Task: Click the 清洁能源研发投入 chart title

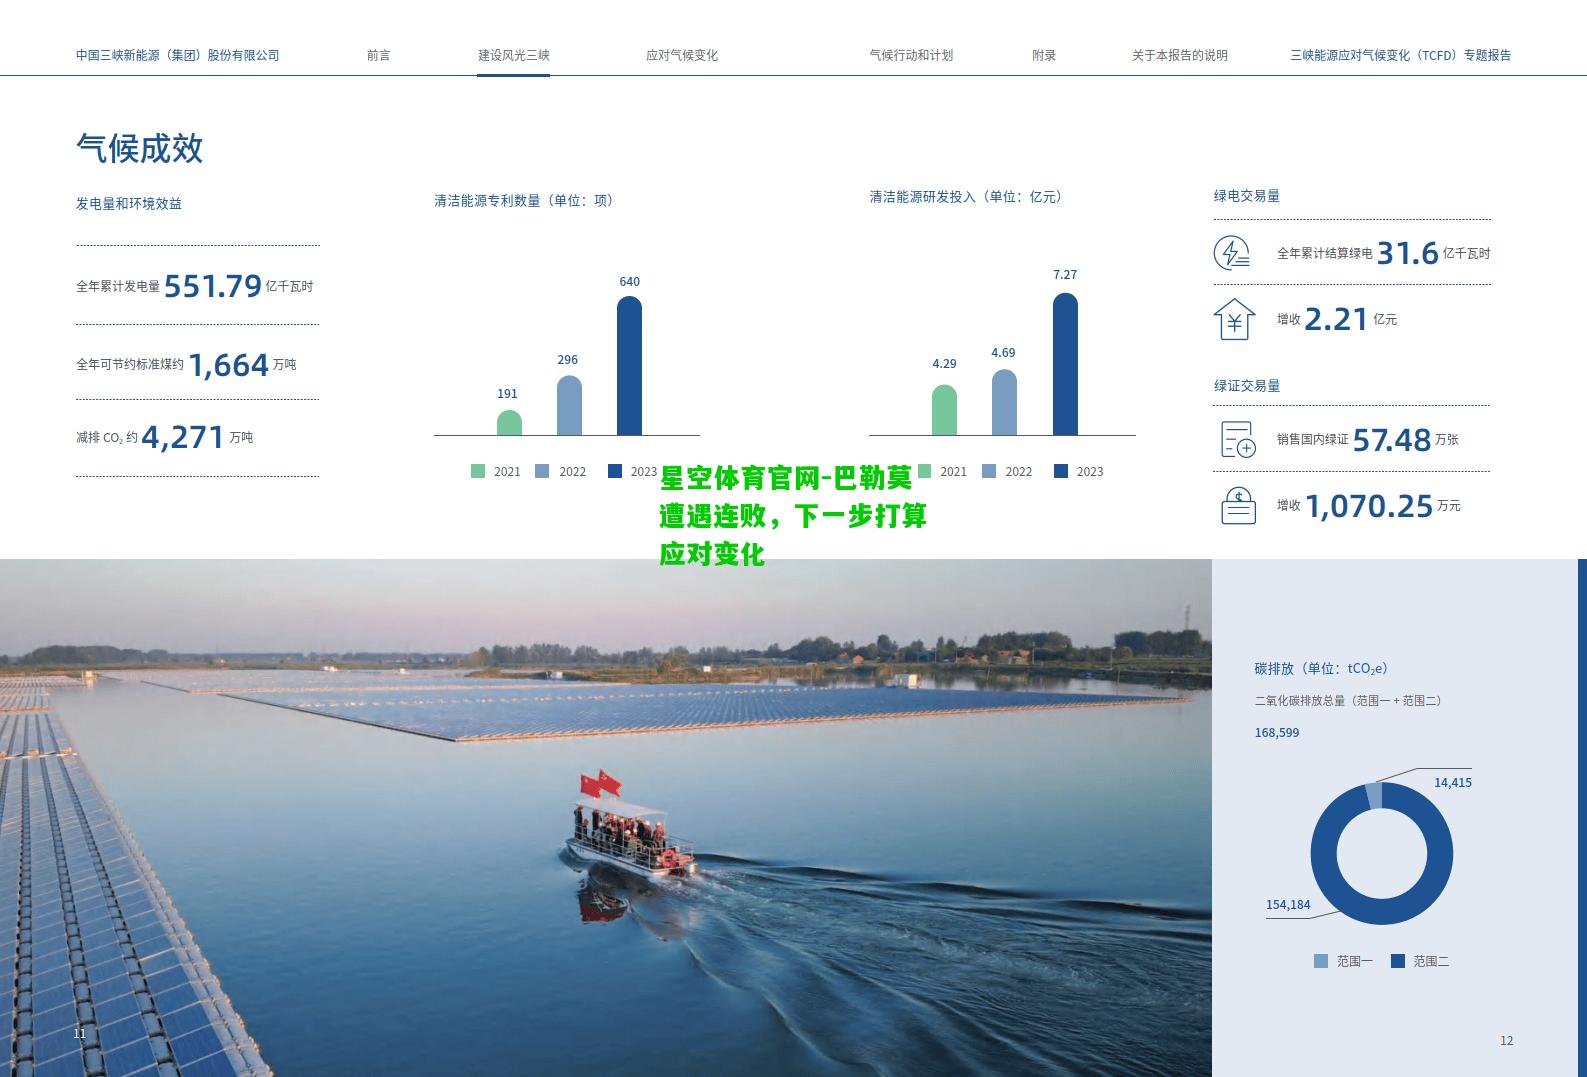Action: pos(965,197)
